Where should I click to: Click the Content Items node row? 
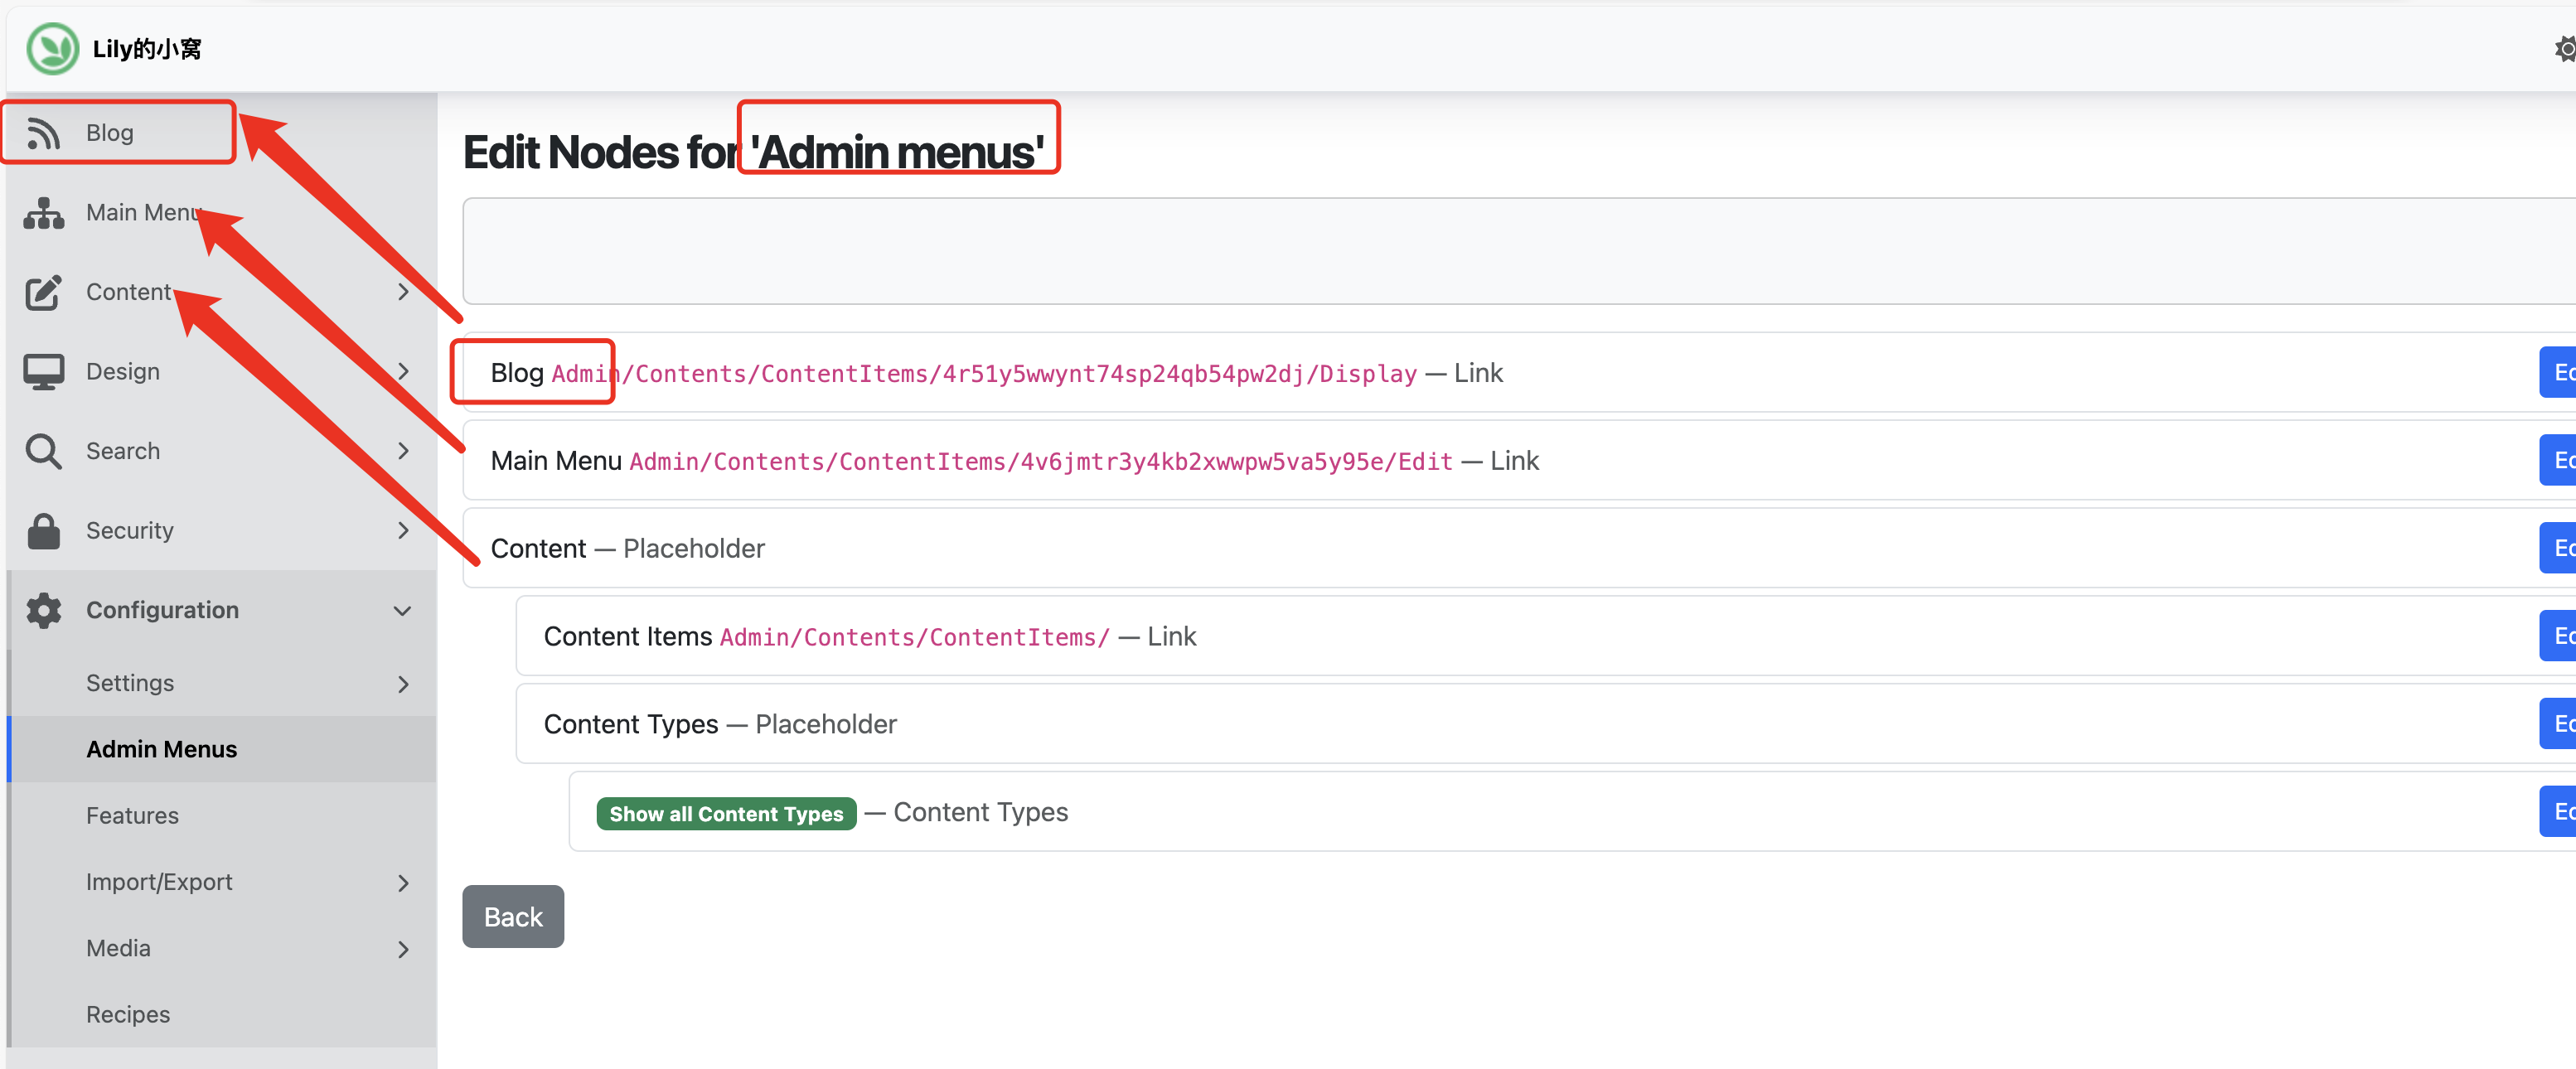627,637
